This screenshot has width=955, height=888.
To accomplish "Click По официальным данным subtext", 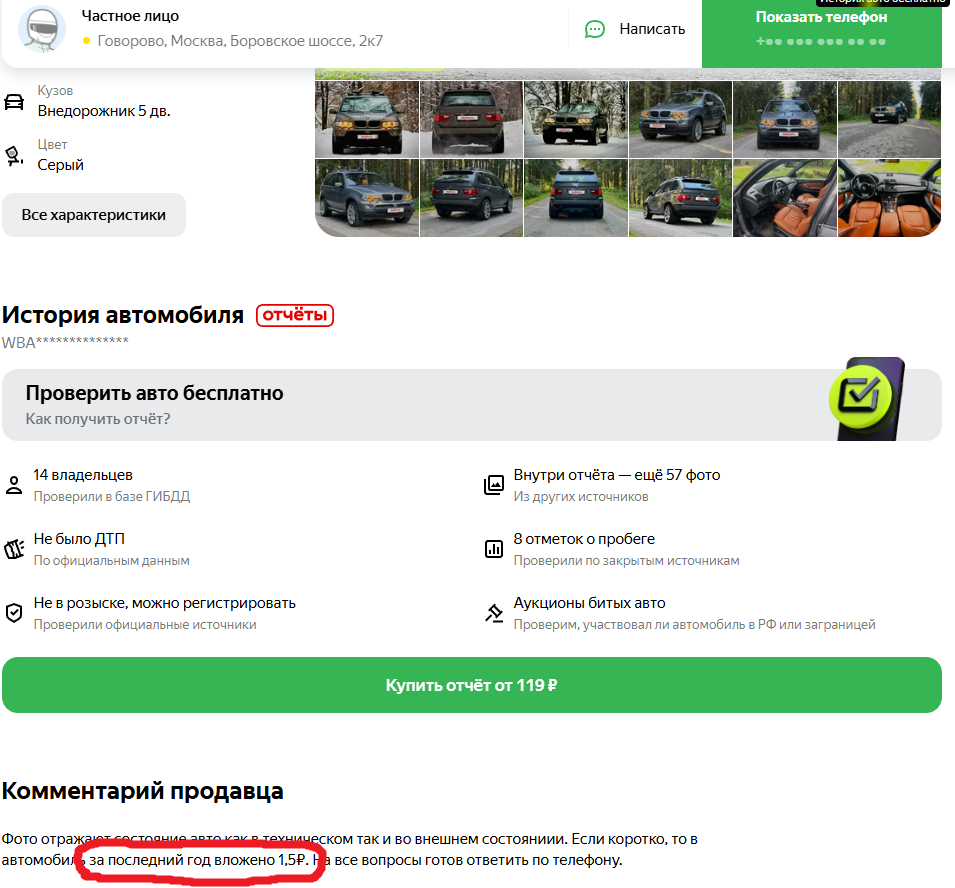I will (x=111, y=560).
